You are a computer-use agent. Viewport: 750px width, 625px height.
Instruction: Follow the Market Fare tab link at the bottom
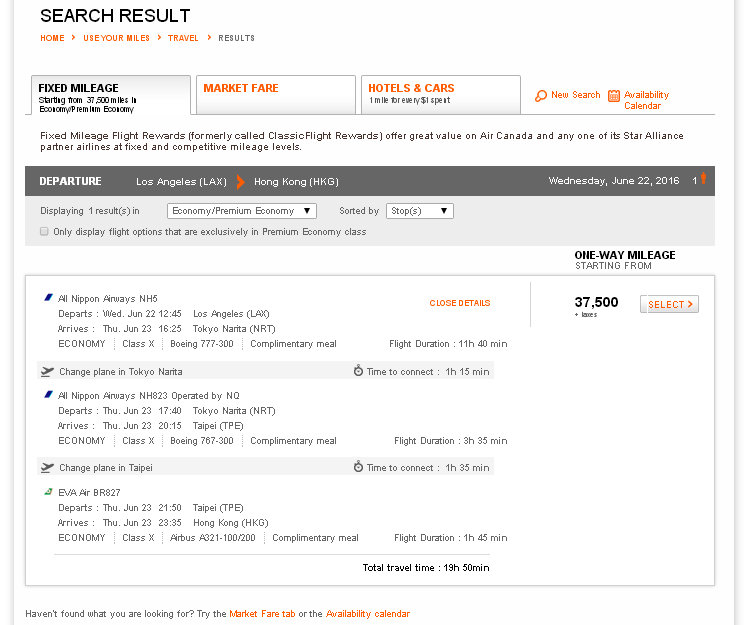click(262, 614)
